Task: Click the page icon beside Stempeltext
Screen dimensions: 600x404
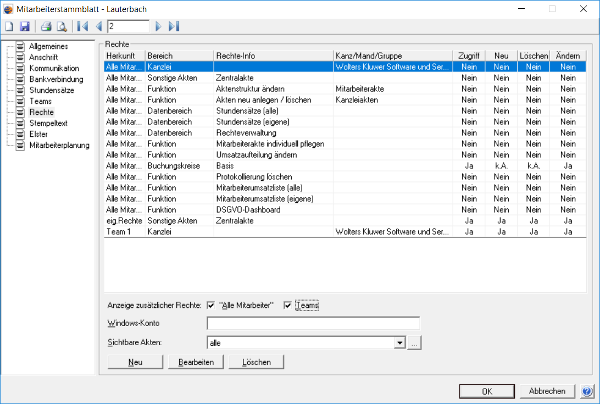Action: click(x=20, y=123)
